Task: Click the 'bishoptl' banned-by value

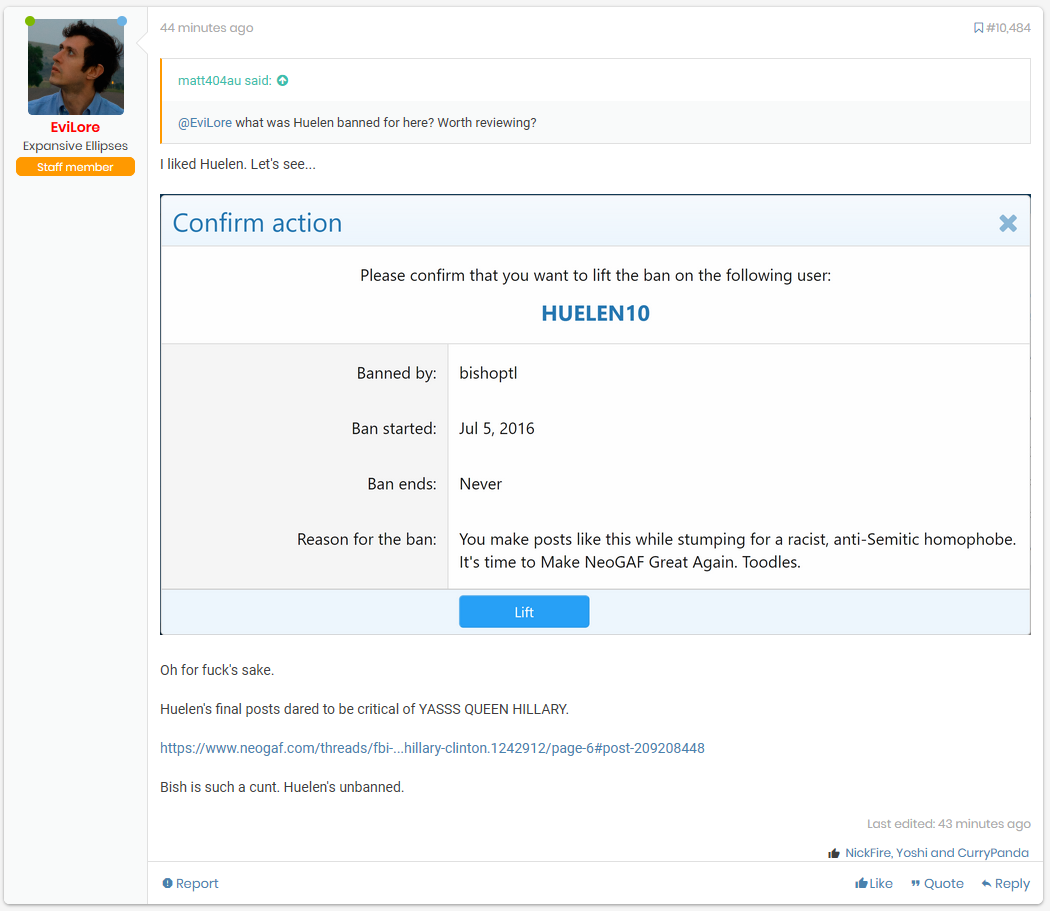Action: 488,373
